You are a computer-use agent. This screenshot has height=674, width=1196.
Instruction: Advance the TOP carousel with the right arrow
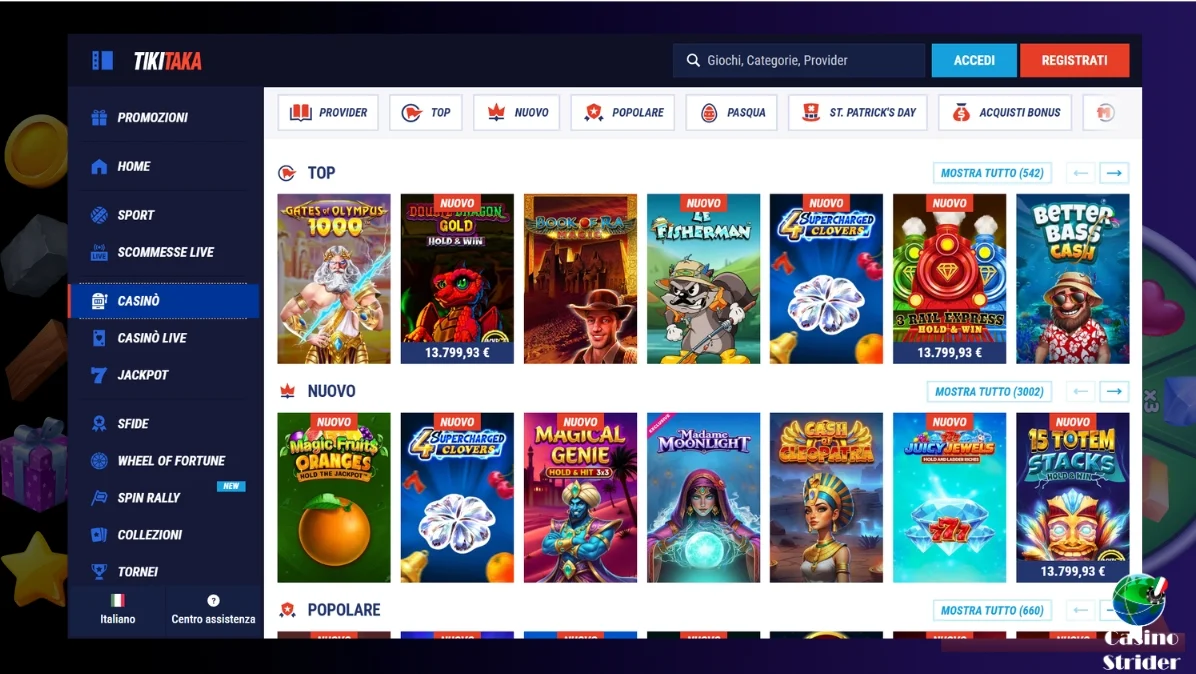click(1114, 172)
